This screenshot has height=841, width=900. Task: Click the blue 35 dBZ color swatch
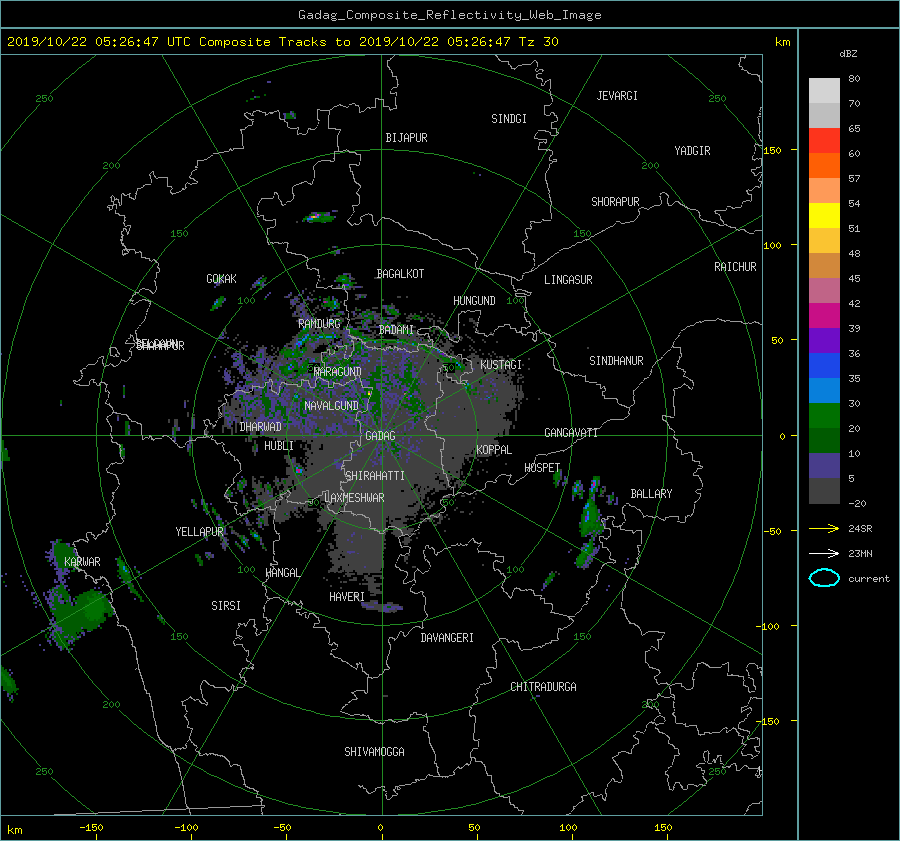click(x=824, y=366)
